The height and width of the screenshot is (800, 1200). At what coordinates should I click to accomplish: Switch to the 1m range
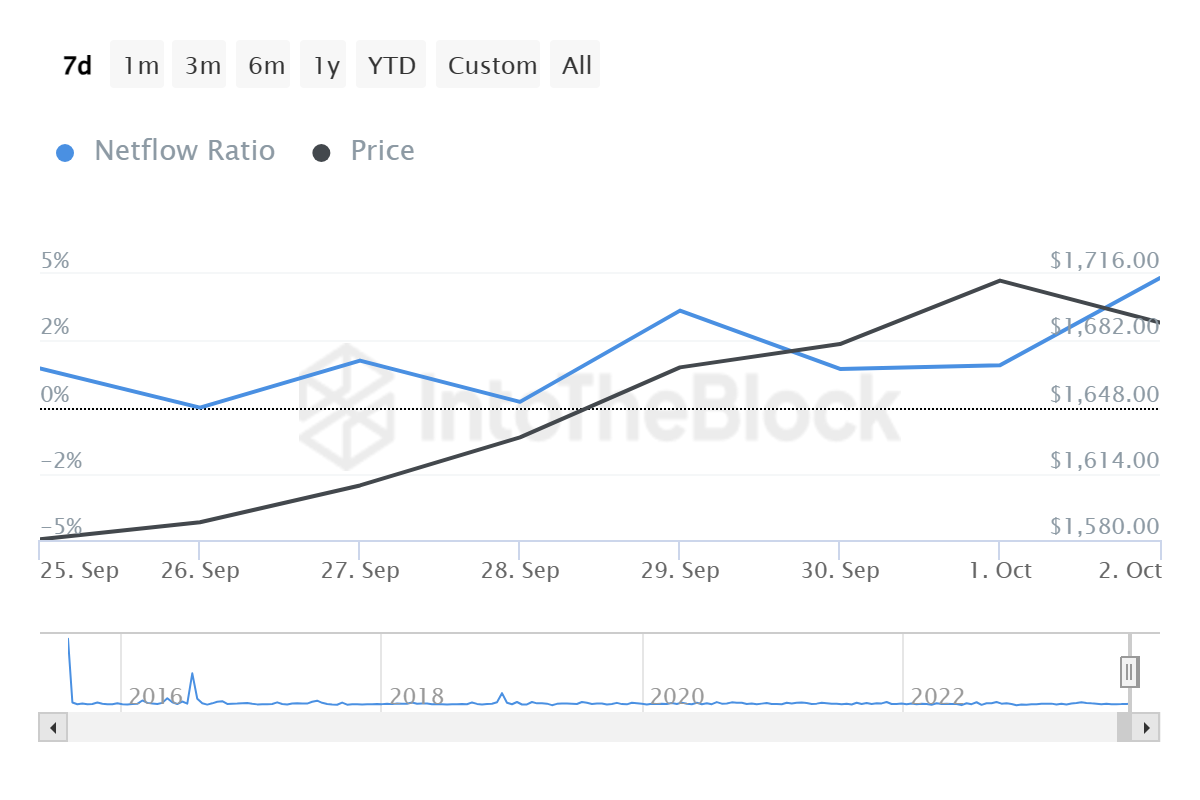pos(141,66)
